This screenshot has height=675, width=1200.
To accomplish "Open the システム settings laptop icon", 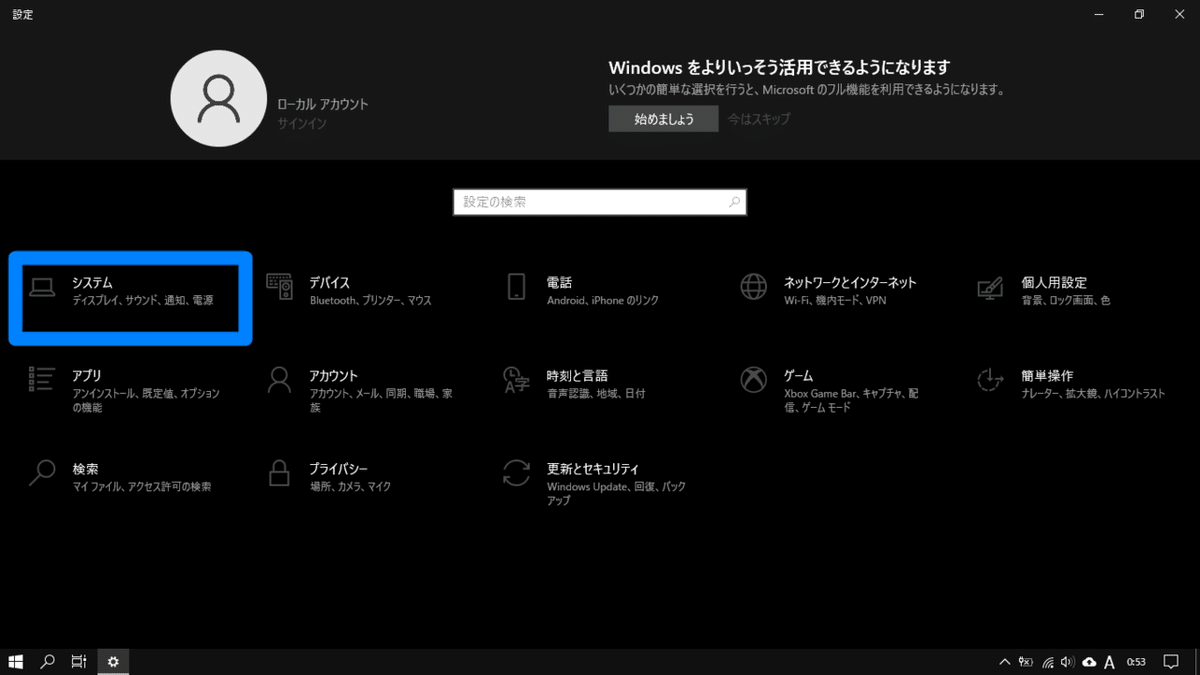I will pyautogui.click(x=42, y=289).
